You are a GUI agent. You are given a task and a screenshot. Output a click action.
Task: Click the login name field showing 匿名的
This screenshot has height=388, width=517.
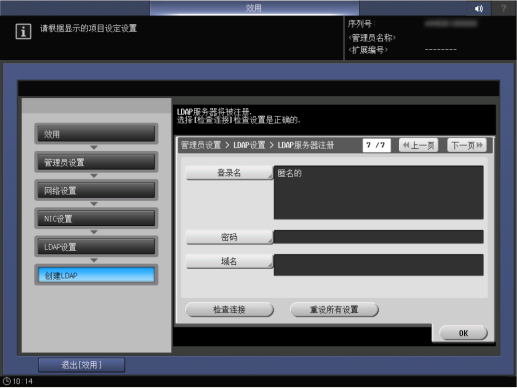[x=379, y=192]
